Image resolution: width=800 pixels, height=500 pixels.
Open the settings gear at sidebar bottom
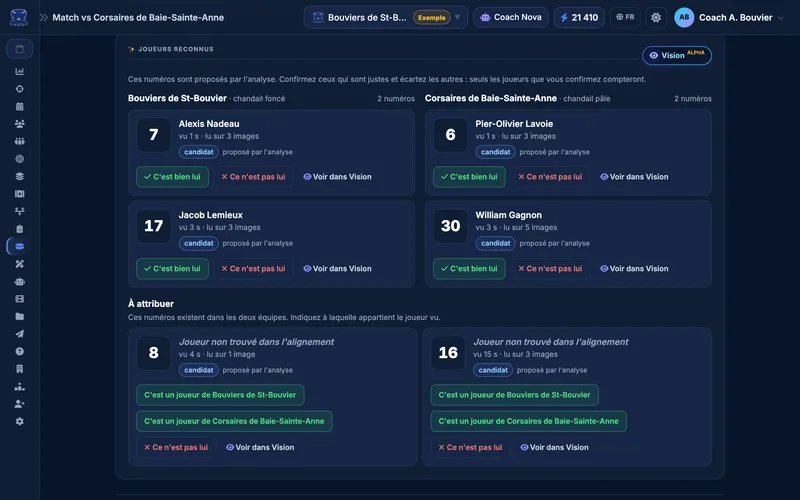click(19, 421)
